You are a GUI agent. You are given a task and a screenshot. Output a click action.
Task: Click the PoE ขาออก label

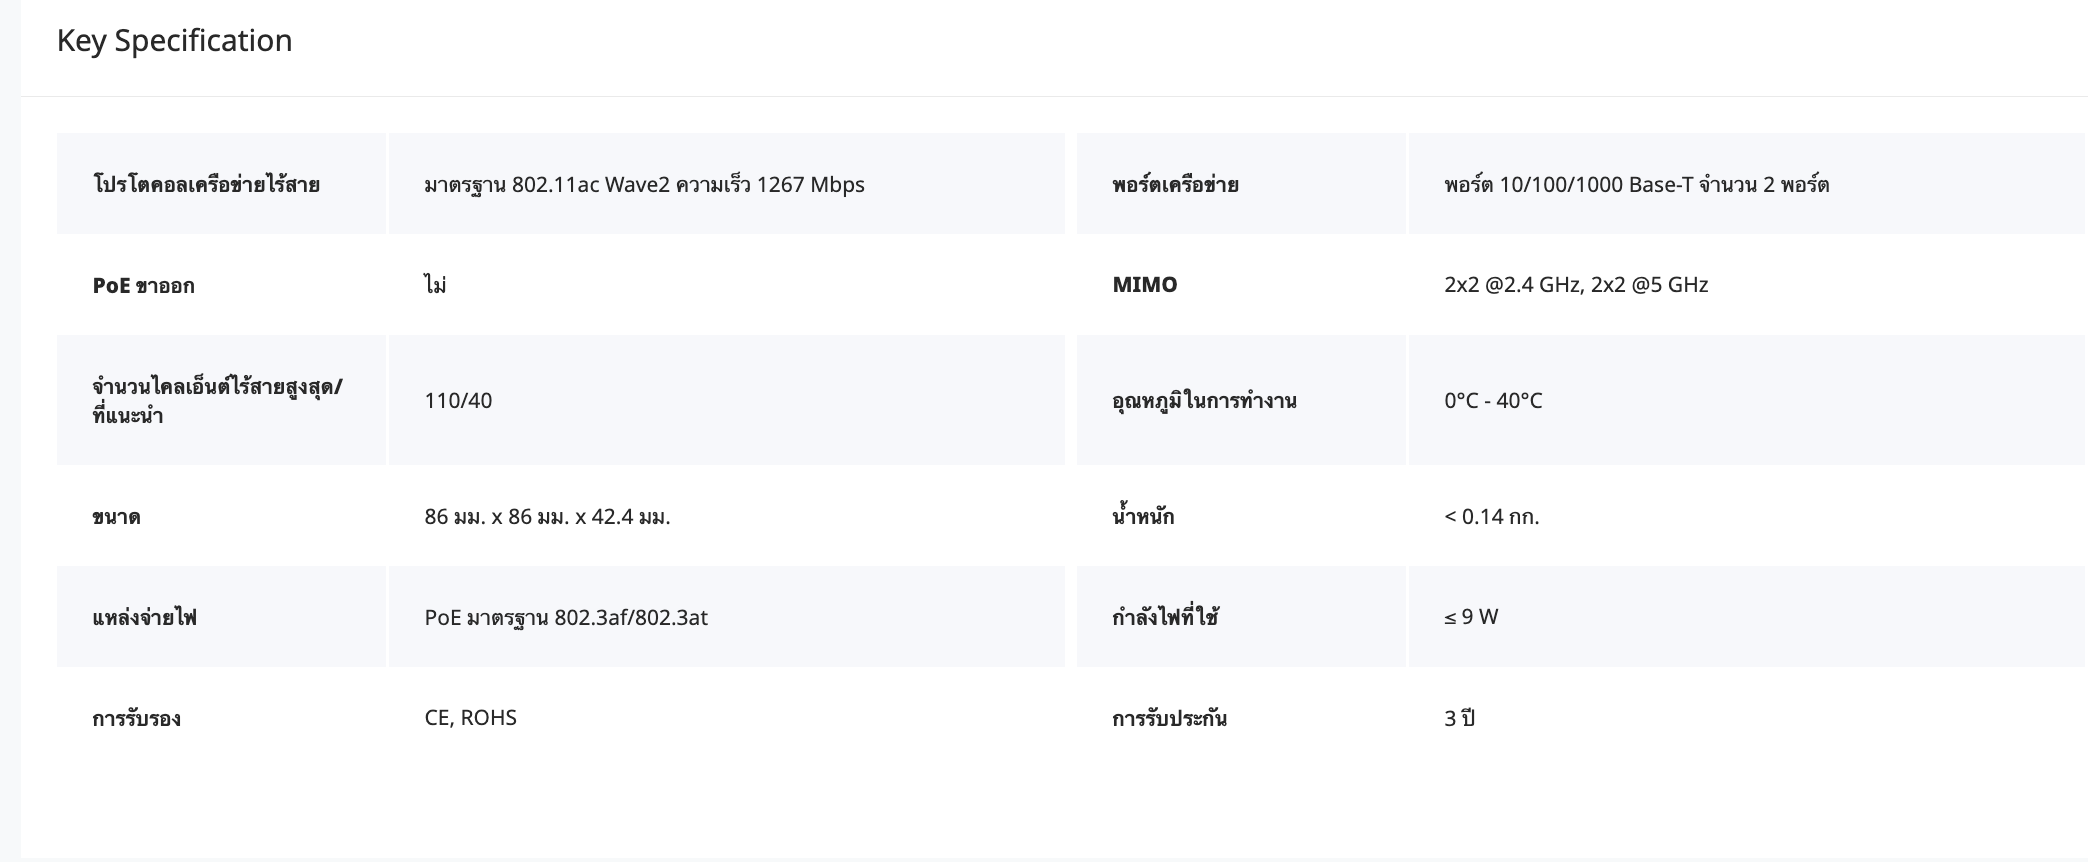[x=143, y=286]
